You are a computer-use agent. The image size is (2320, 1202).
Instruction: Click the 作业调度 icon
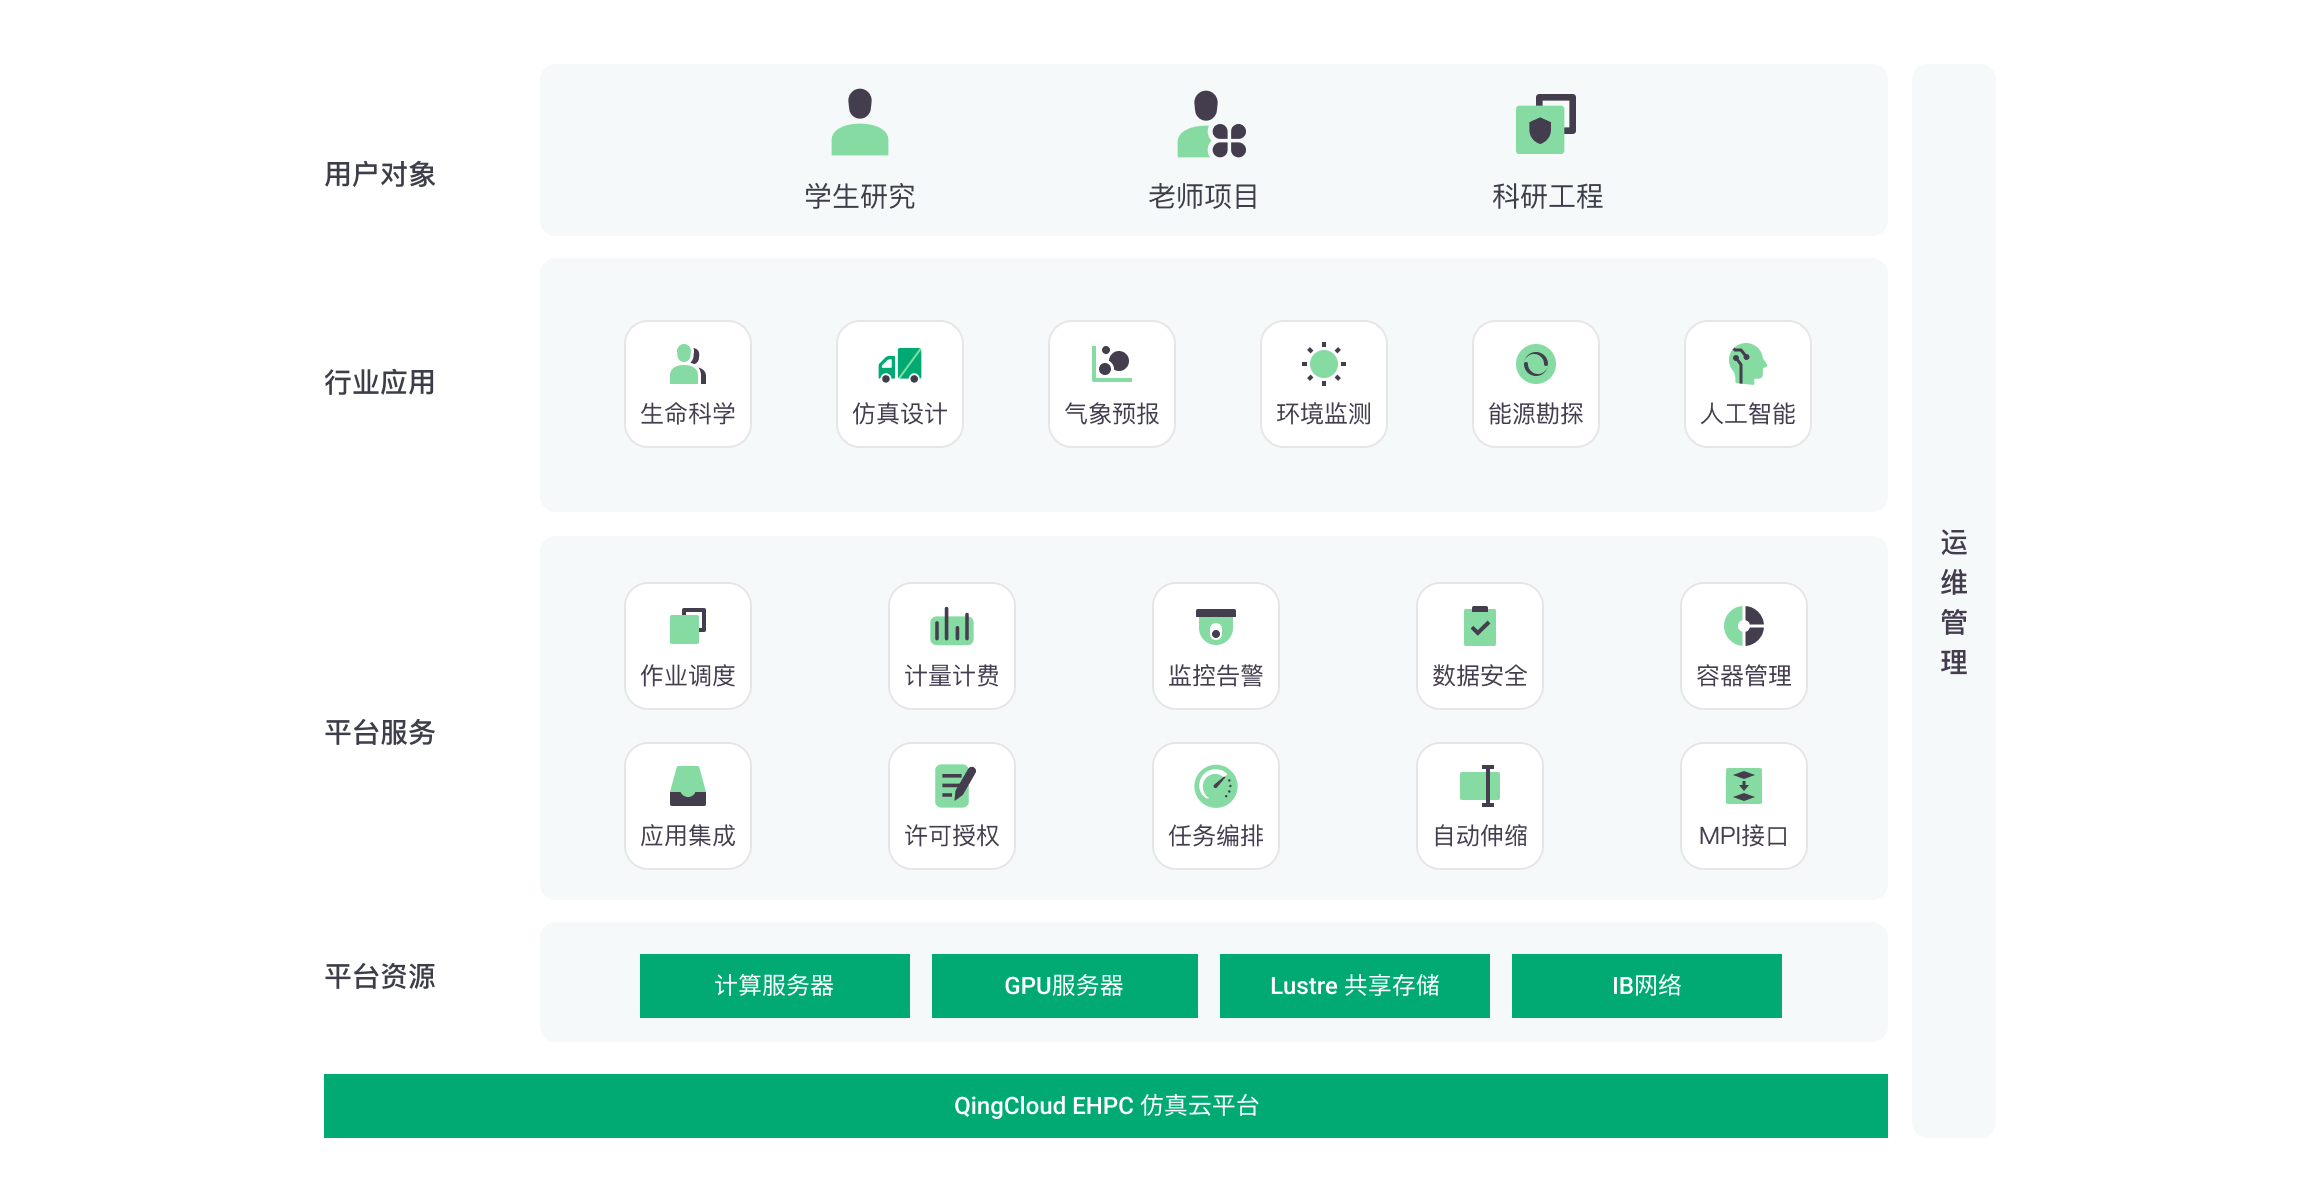click(x=688, y=626)
